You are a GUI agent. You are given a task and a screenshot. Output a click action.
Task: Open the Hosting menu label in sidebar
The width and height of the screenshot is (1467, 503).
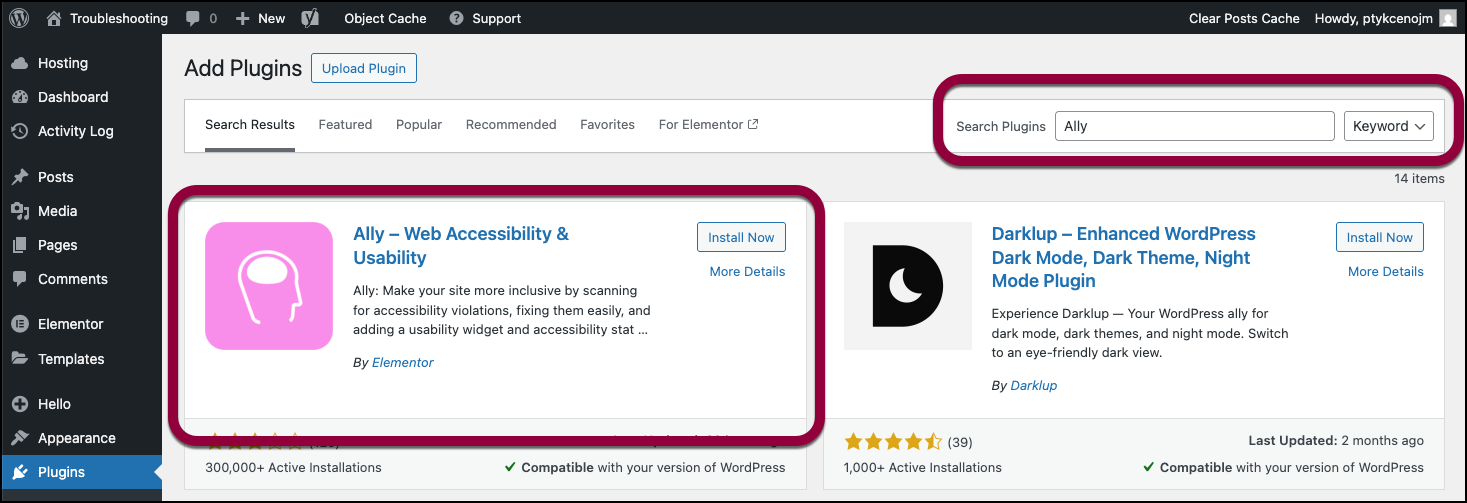coord(63,63)
